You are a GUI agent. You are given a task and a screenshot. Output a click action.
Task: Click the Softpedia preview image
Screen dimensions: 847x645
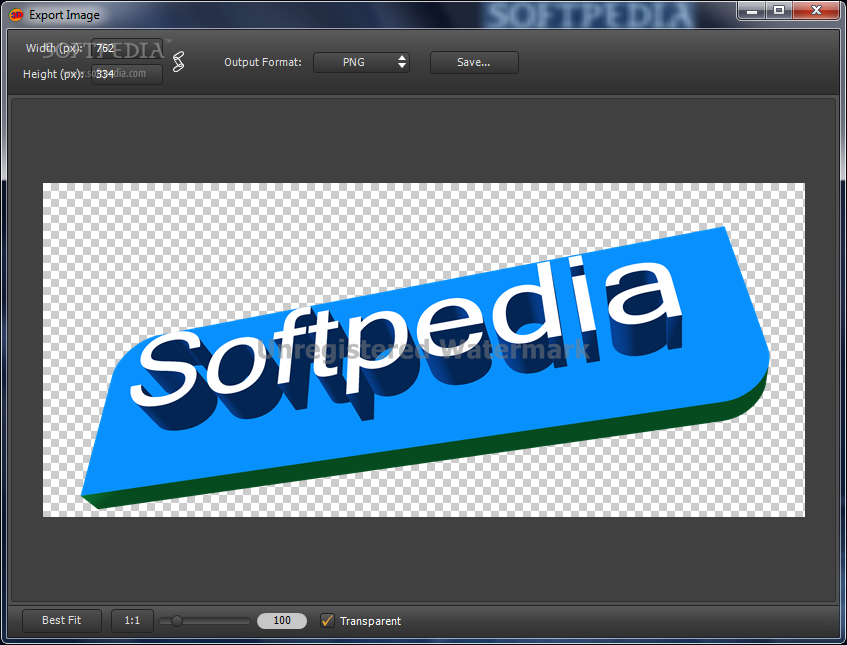coord(424,350)
